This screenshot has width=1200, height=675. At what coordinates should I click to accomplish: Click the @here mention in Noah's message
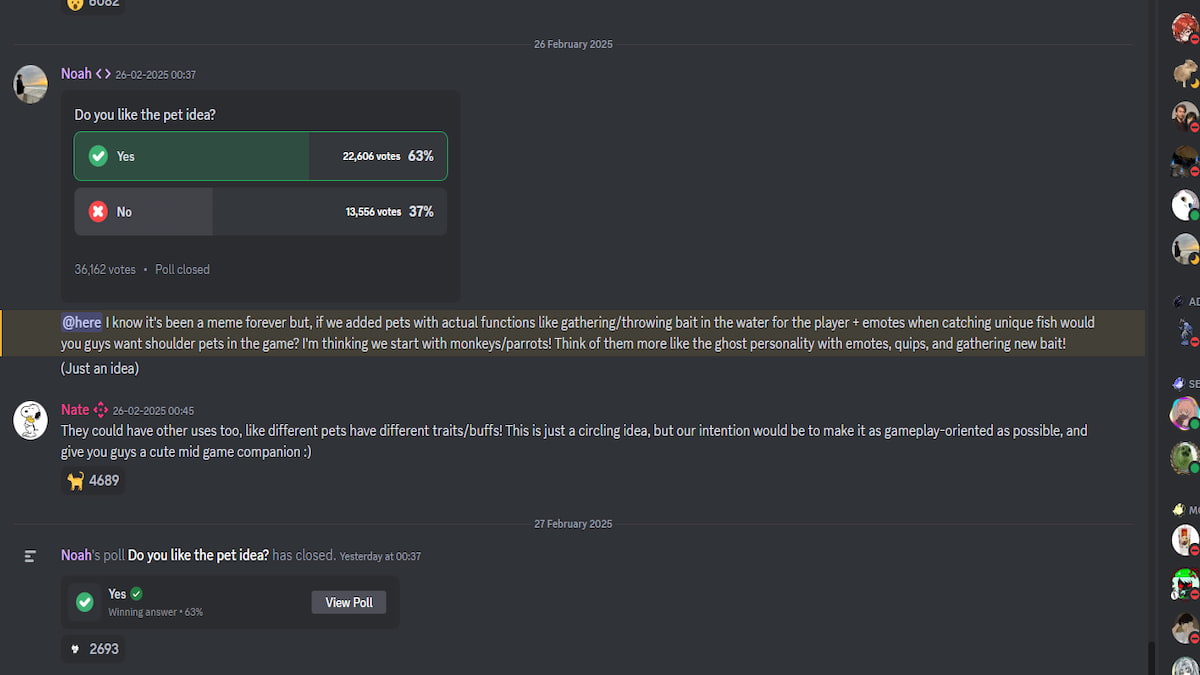coord(82,322)
